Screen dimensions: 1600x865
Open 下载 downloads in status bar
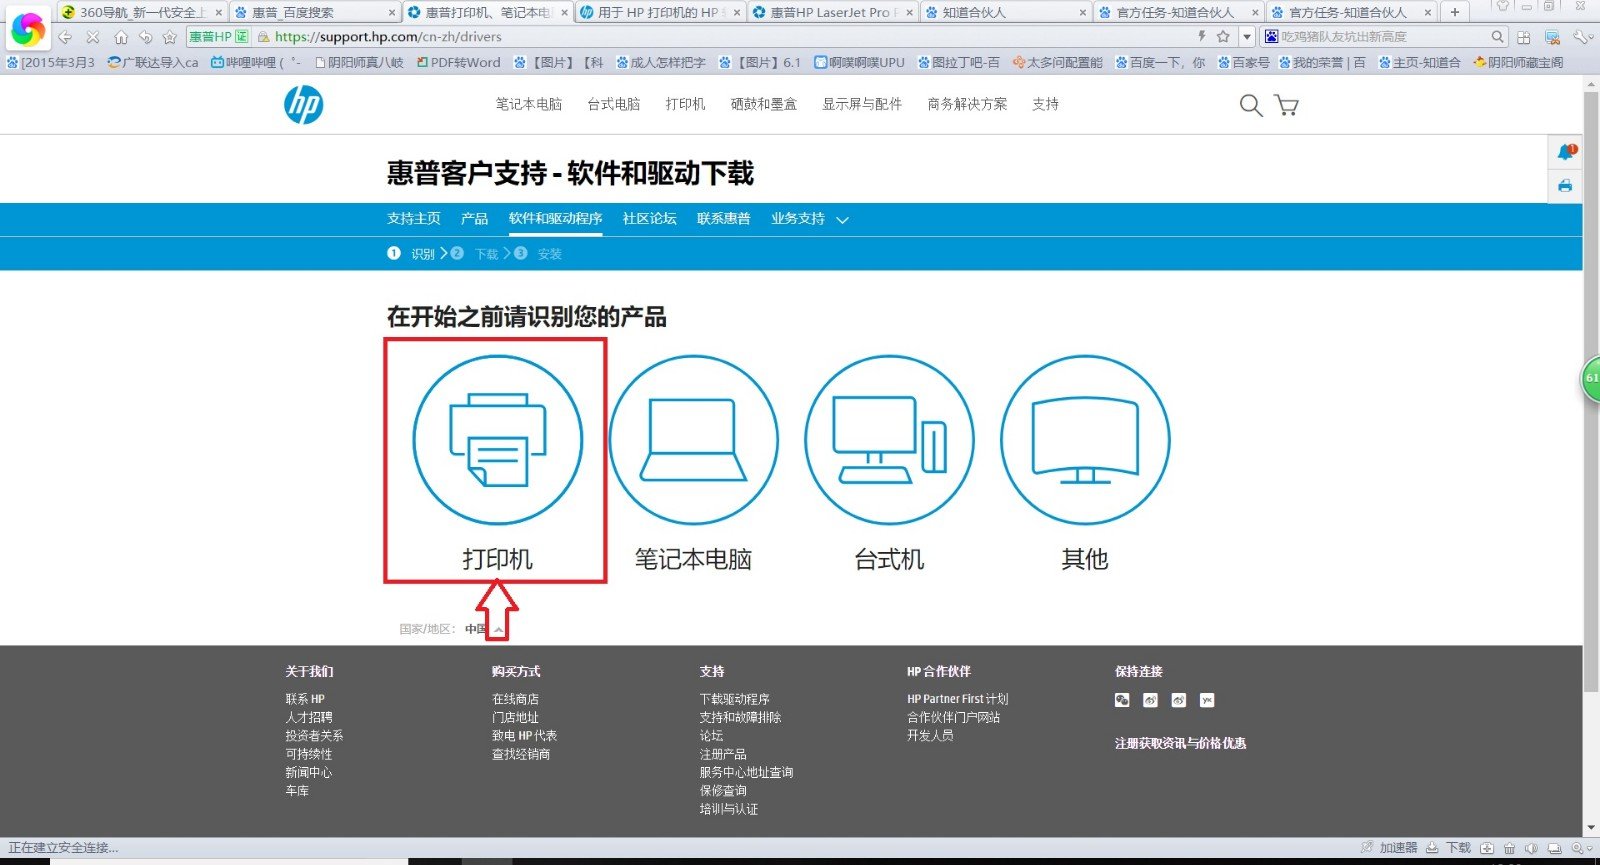click(x=1449, y=847)
